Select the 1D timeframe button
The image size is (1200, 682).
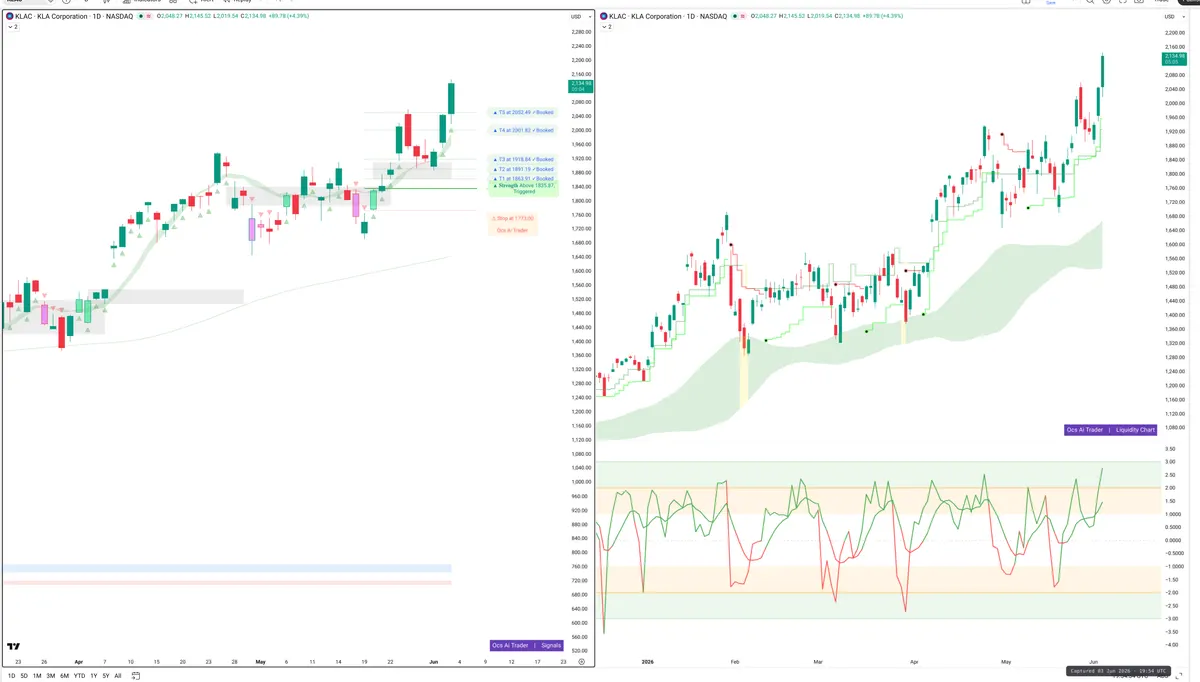coord(12,676)
